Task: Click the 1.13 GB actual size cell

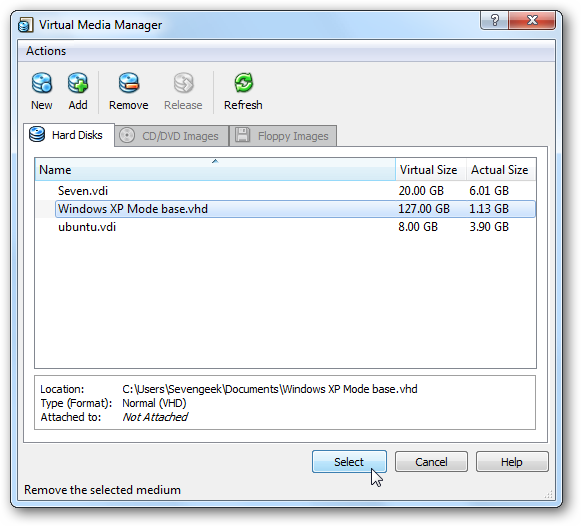Action: pos(489,209)
